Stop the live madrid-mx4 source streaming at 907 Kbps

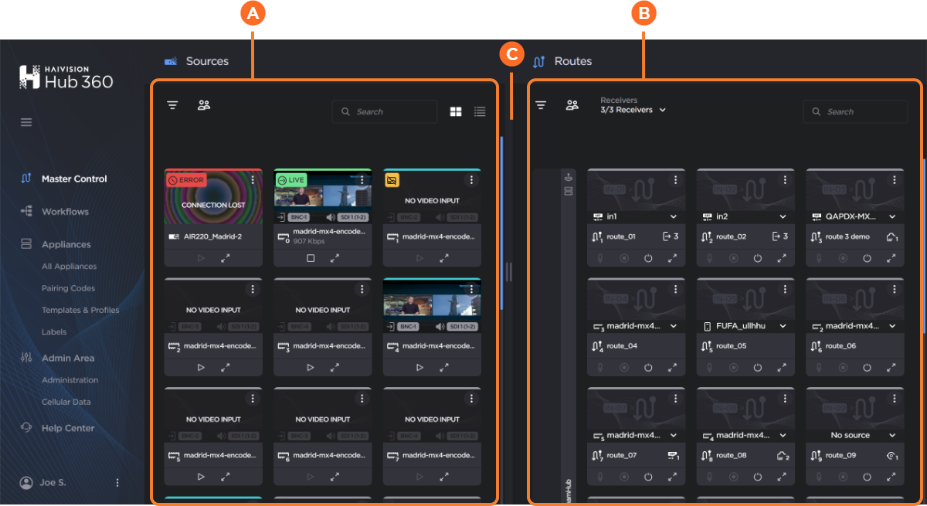310,258
